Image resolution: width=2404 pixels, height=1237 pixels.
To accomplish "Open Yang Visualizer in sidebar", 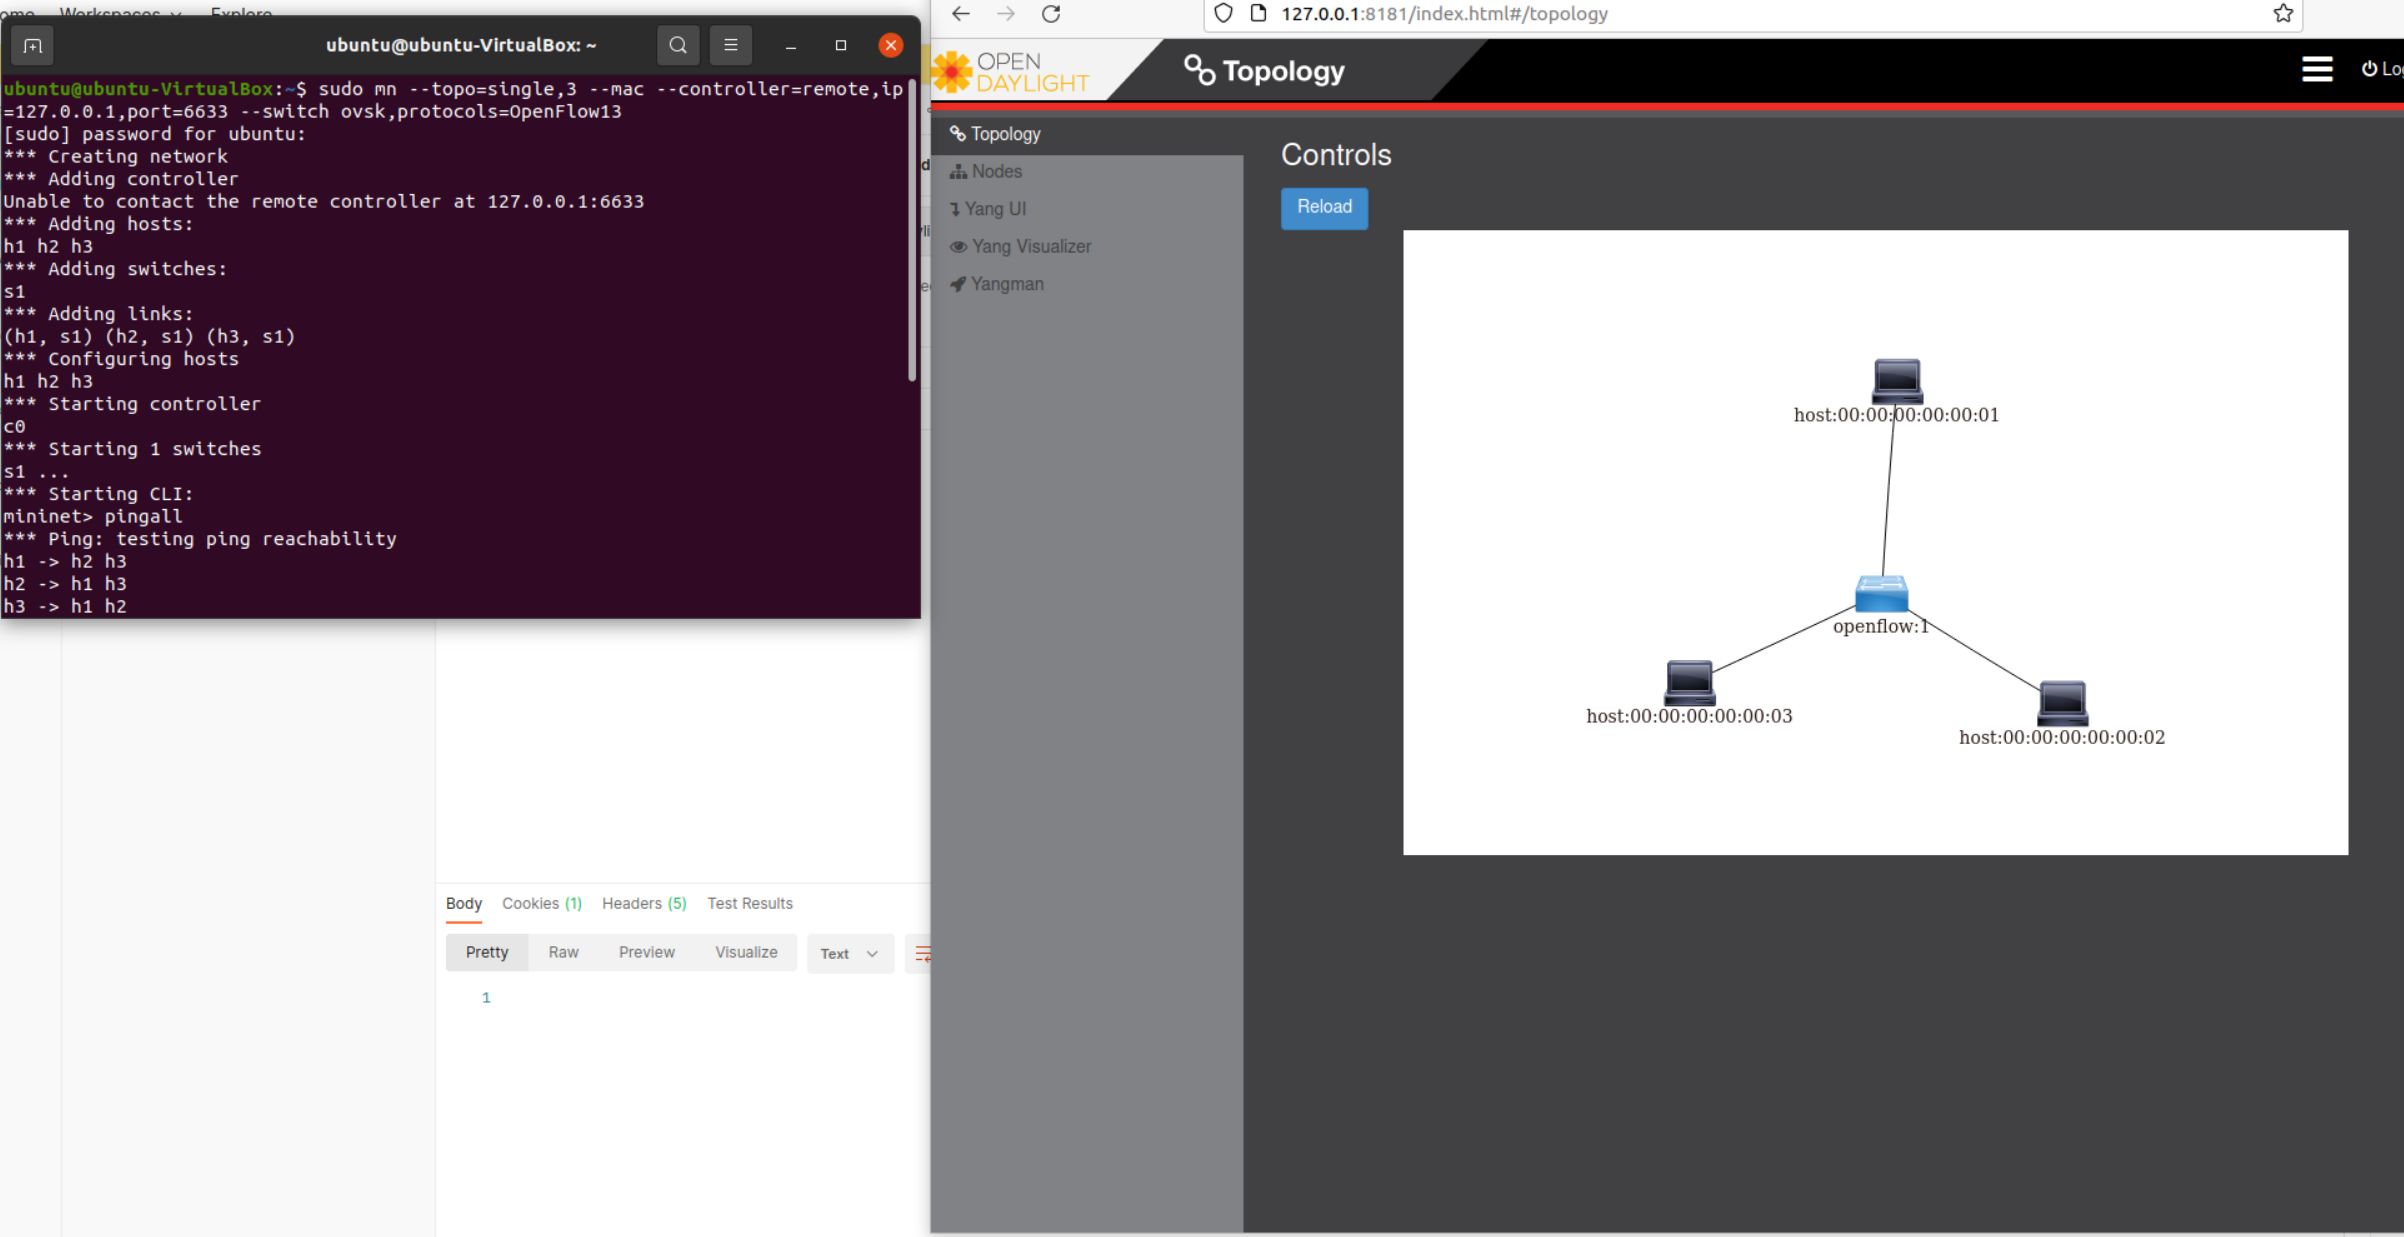I will click(1030, 247).
